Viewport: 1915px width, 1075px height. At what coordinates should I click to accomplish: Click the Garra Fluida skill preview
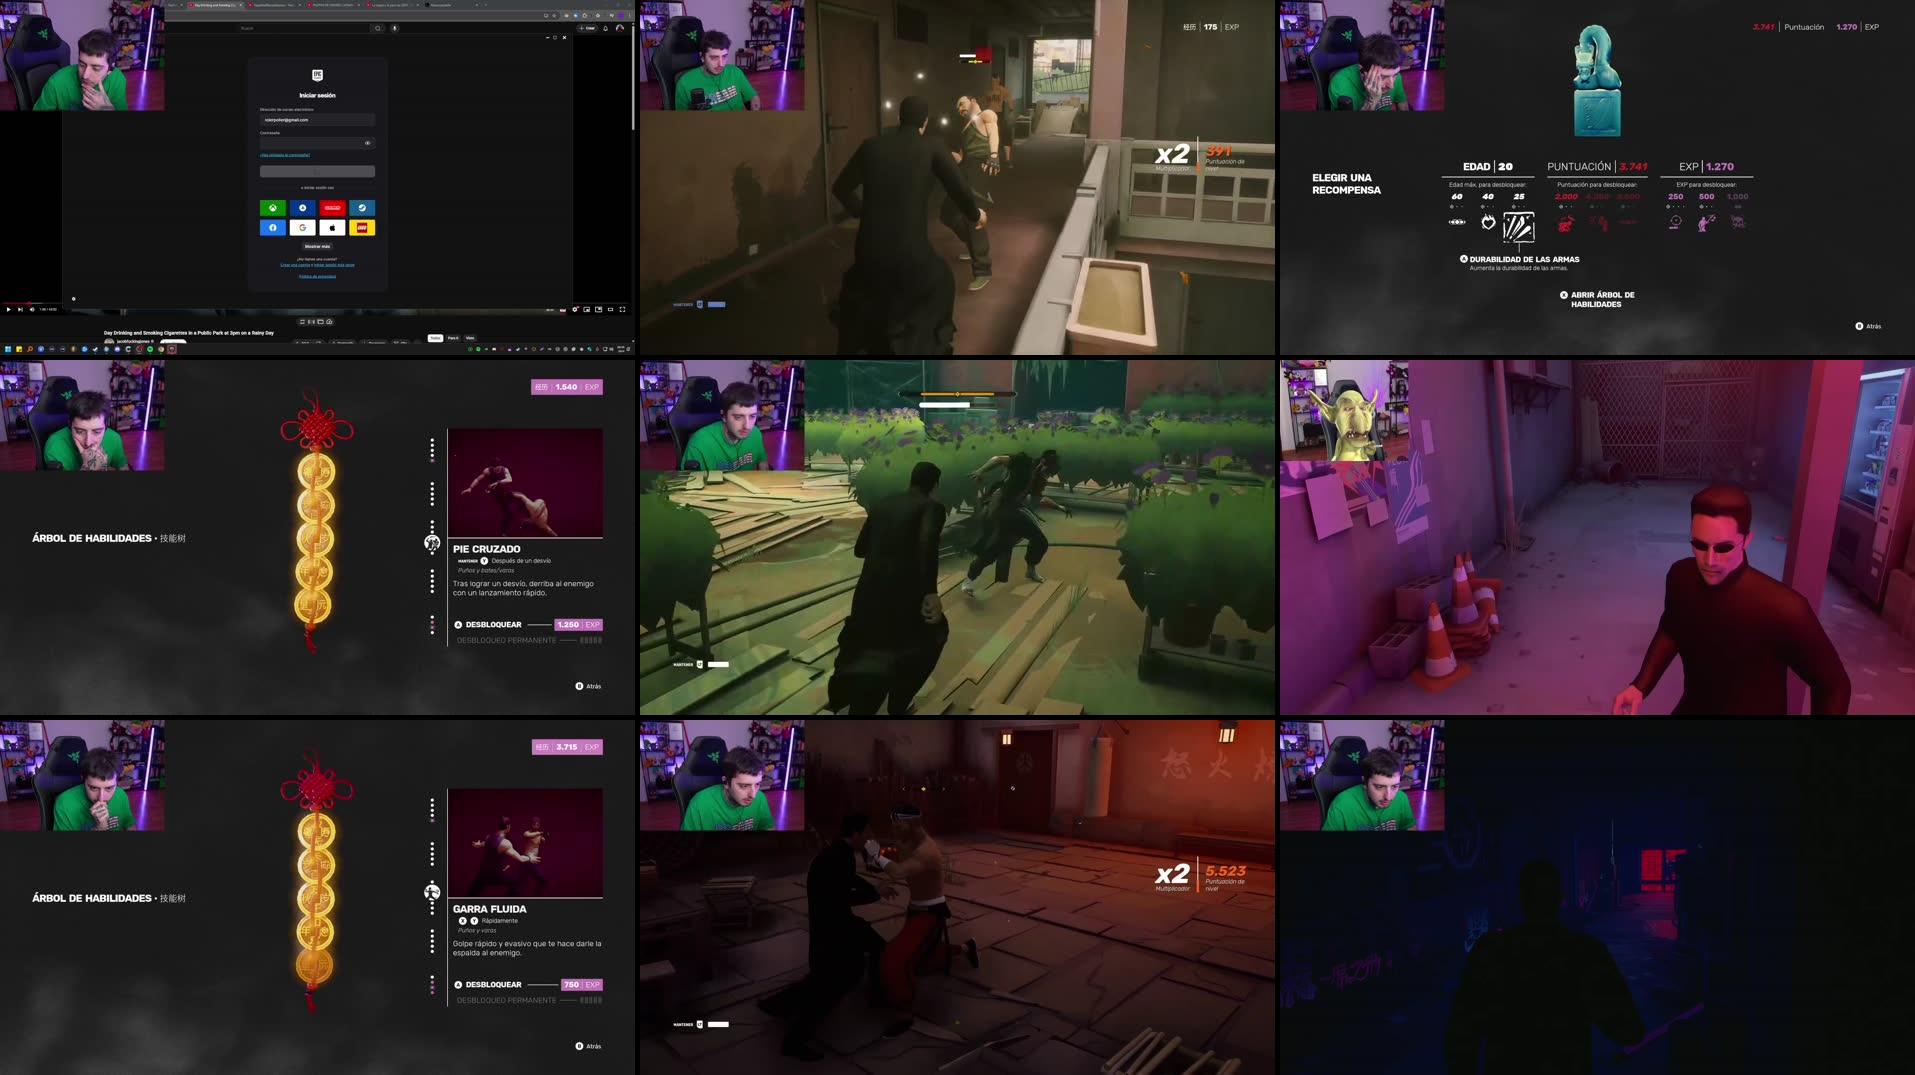525,843
